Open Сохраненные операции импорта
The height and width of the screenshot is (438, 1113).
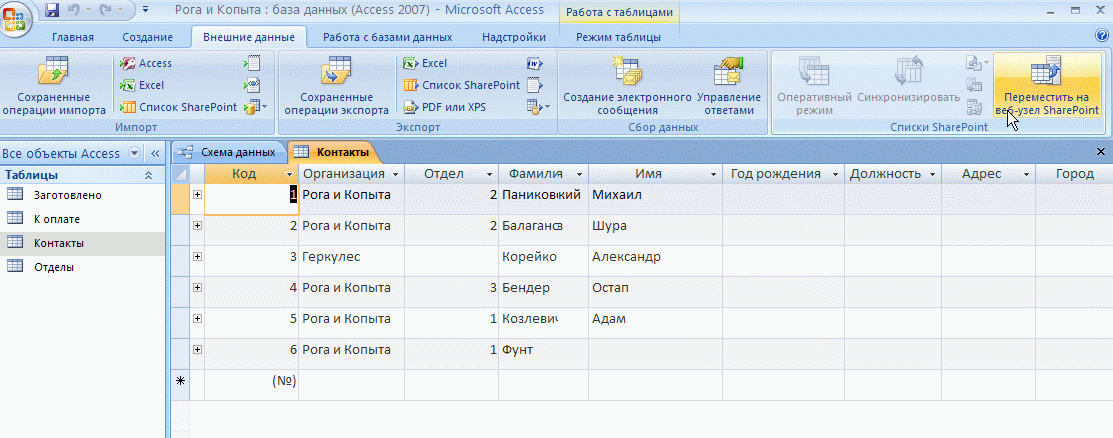click(54, 85)
